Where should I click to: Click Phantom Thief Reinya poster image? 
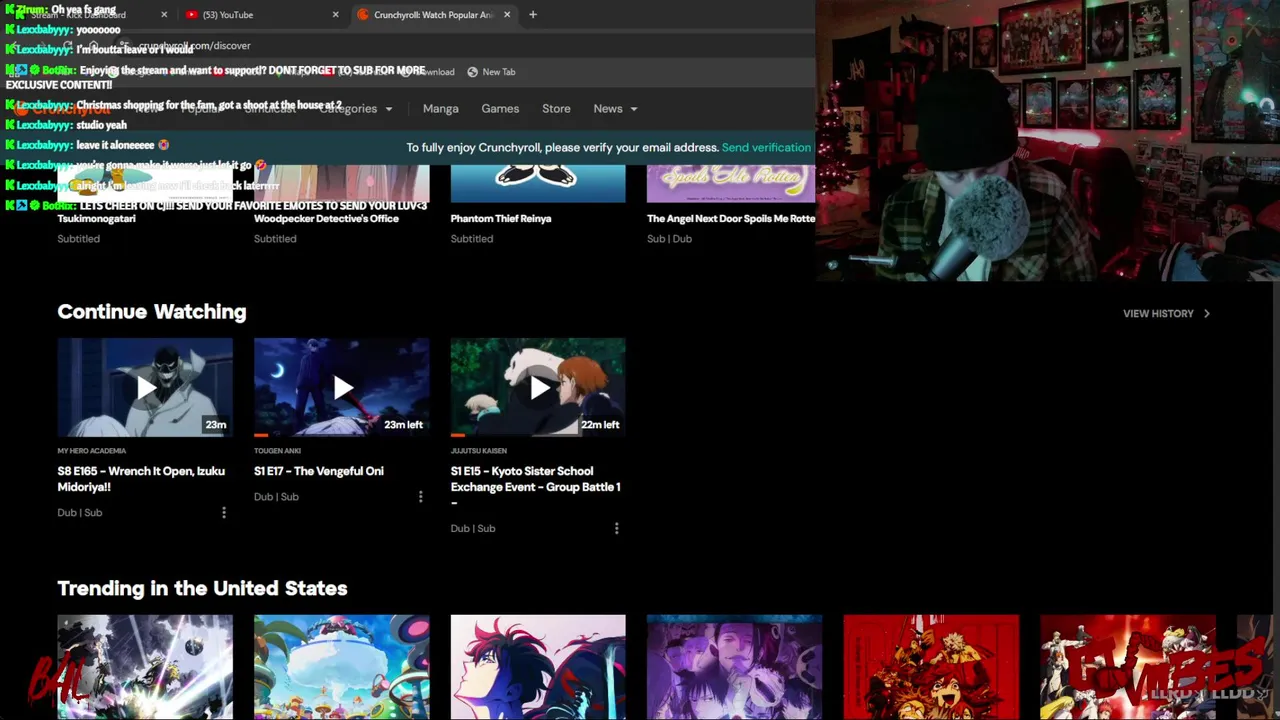tap(538, 184)
